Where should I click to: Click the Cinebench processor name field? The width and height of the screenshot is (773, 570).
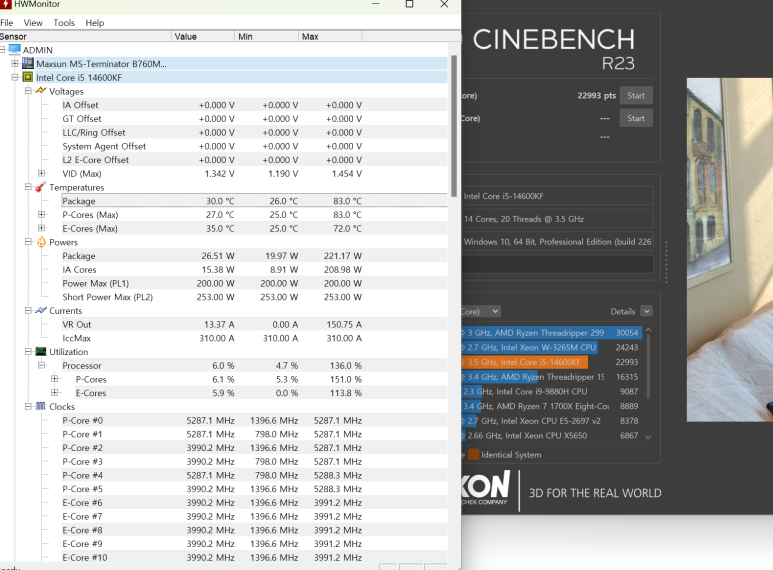(557, 196)
